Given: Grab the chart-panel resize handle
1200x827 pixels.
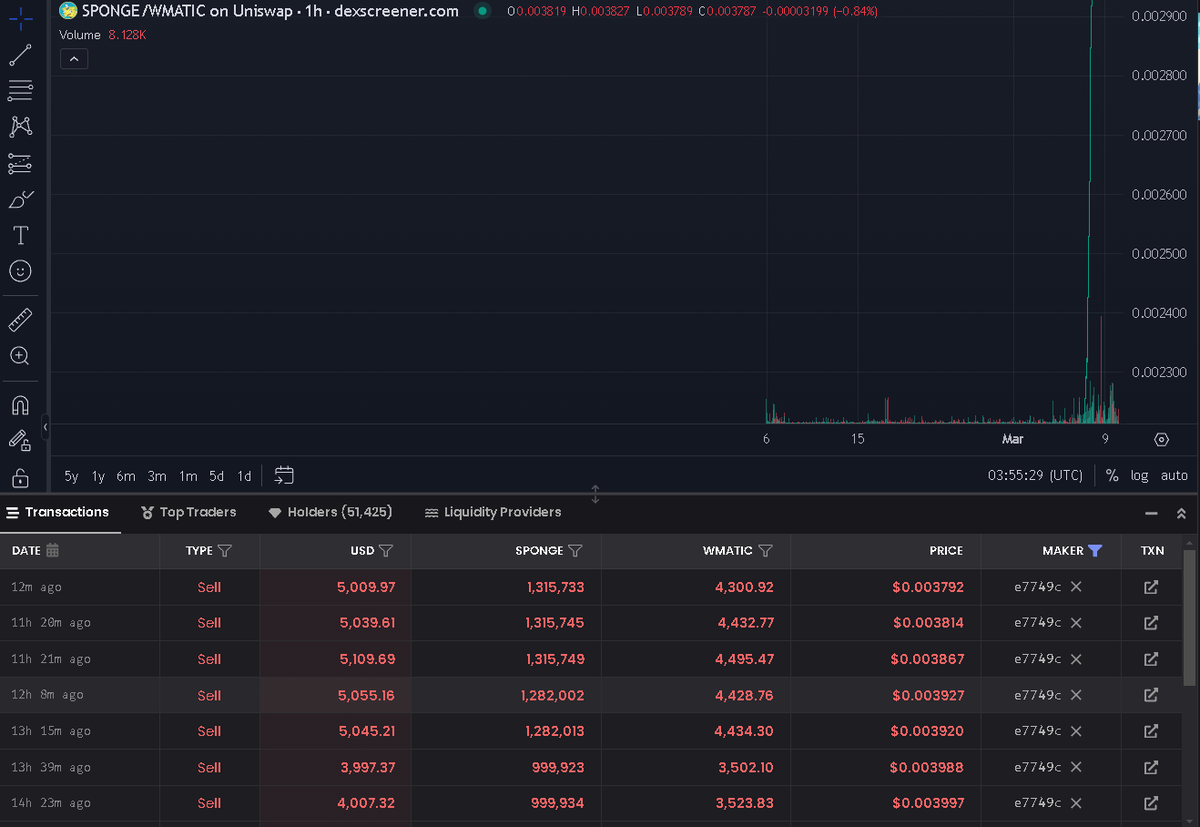Looking at the screenshot, I should 596,494.
